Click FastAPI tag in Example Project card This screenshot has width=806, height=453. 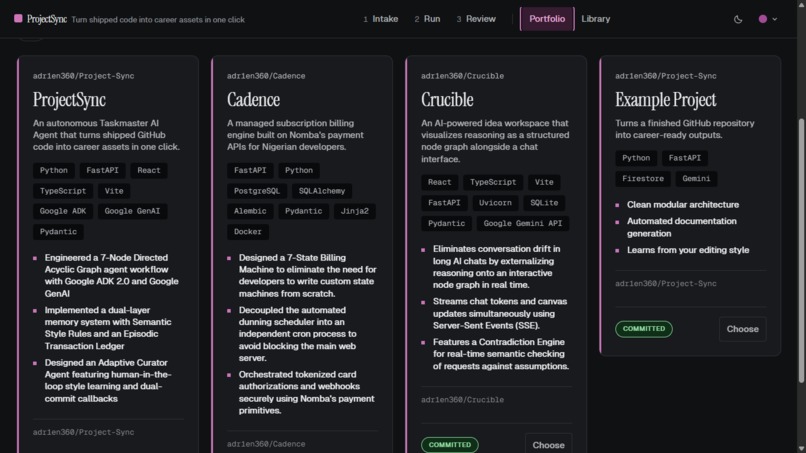point(685,158)
